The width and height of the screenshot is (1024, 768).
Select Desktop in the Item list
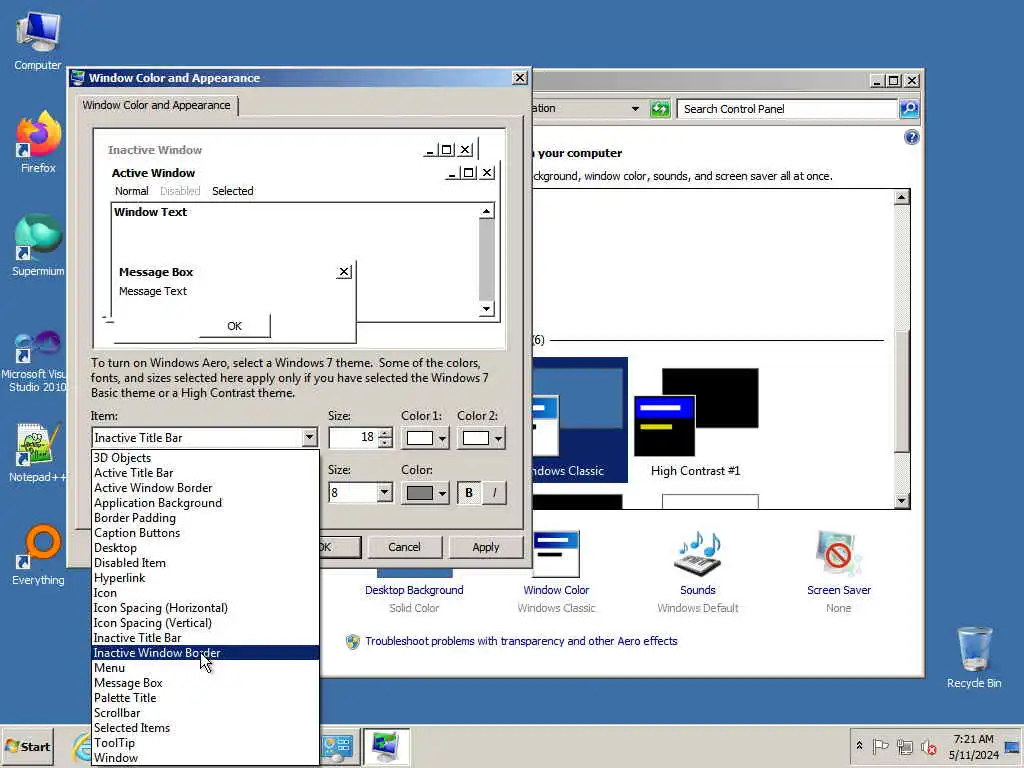205,548
